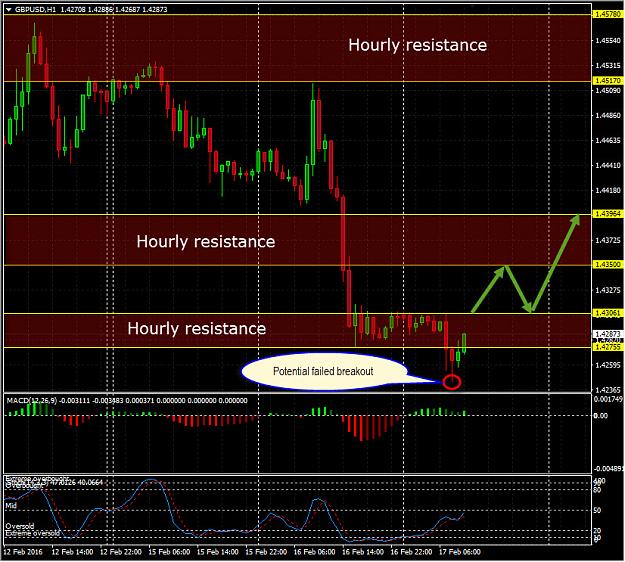
Task: Click the '12 Feb 2016' time axis label
Action: tap(23, 552)
